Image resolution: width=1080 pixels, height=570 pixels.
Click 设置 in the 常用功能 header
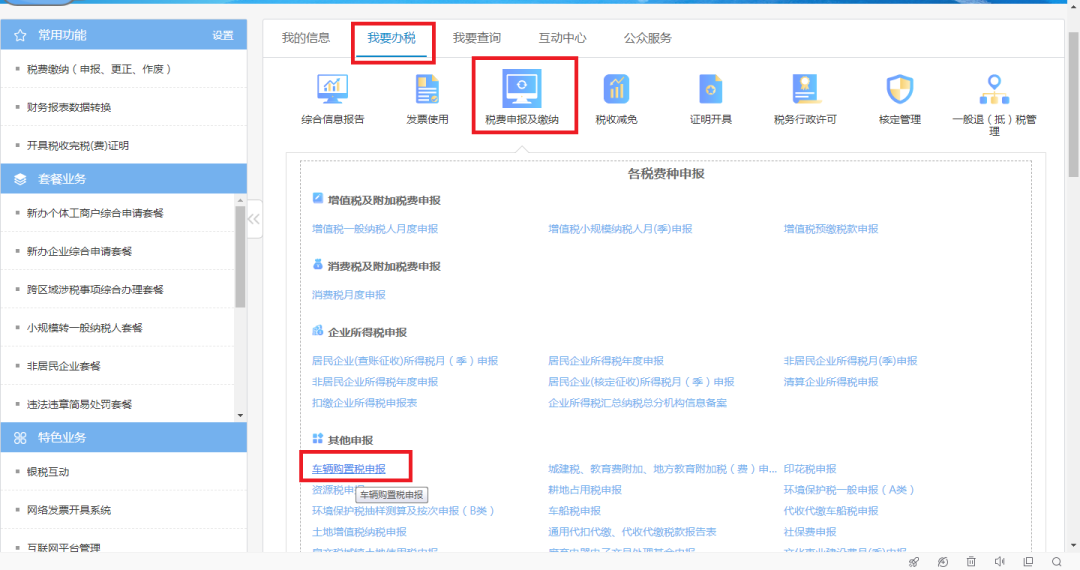tap(222, 36)
